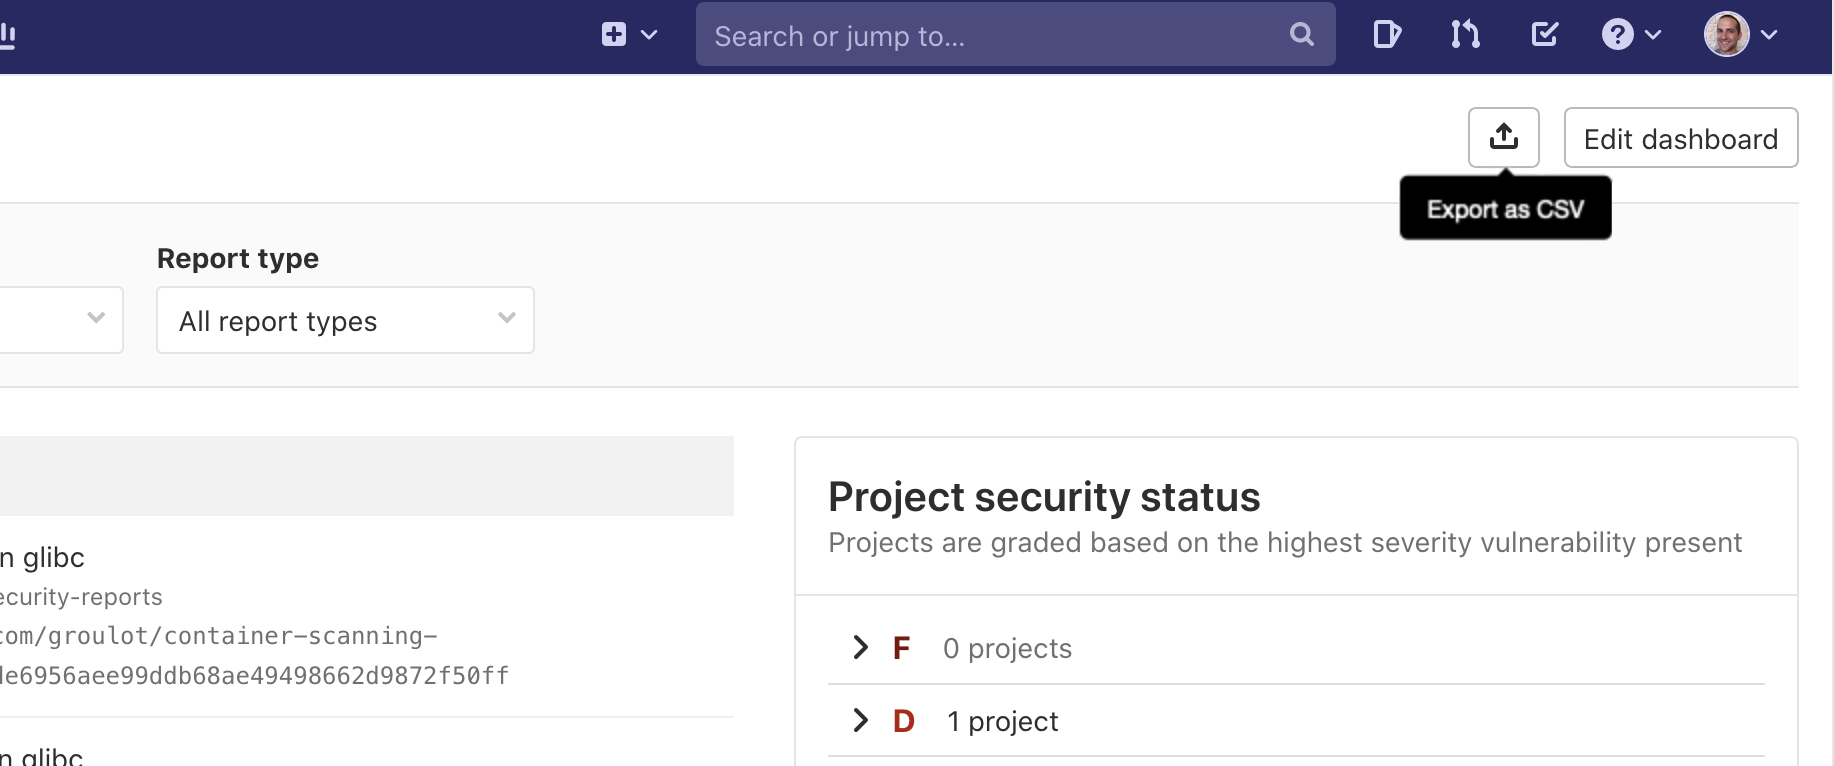Screen dimensions: 1834x766
Task: Open the All report types dropdown
Action: point(344,320)
